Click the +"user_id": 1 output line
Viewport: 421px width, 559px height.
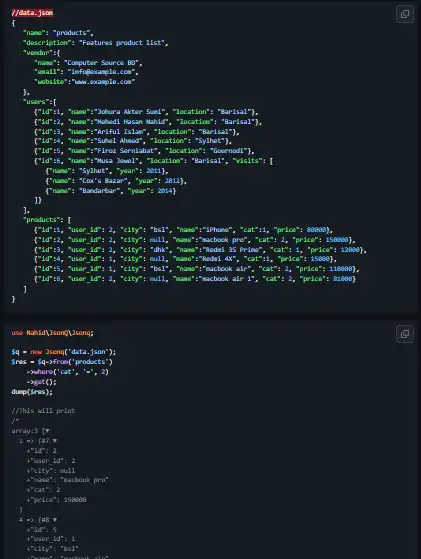click(51, 539)
